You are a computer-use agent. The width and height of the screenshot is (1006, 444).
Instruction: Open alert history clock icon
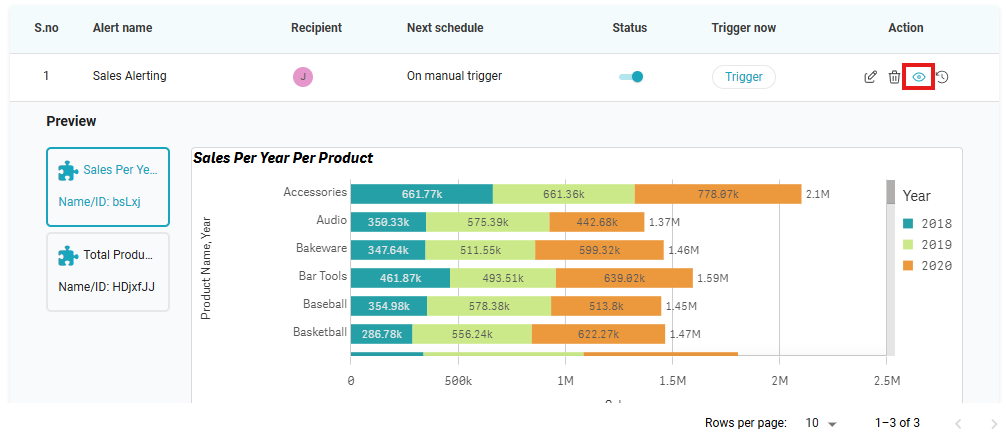click(942, 77)
